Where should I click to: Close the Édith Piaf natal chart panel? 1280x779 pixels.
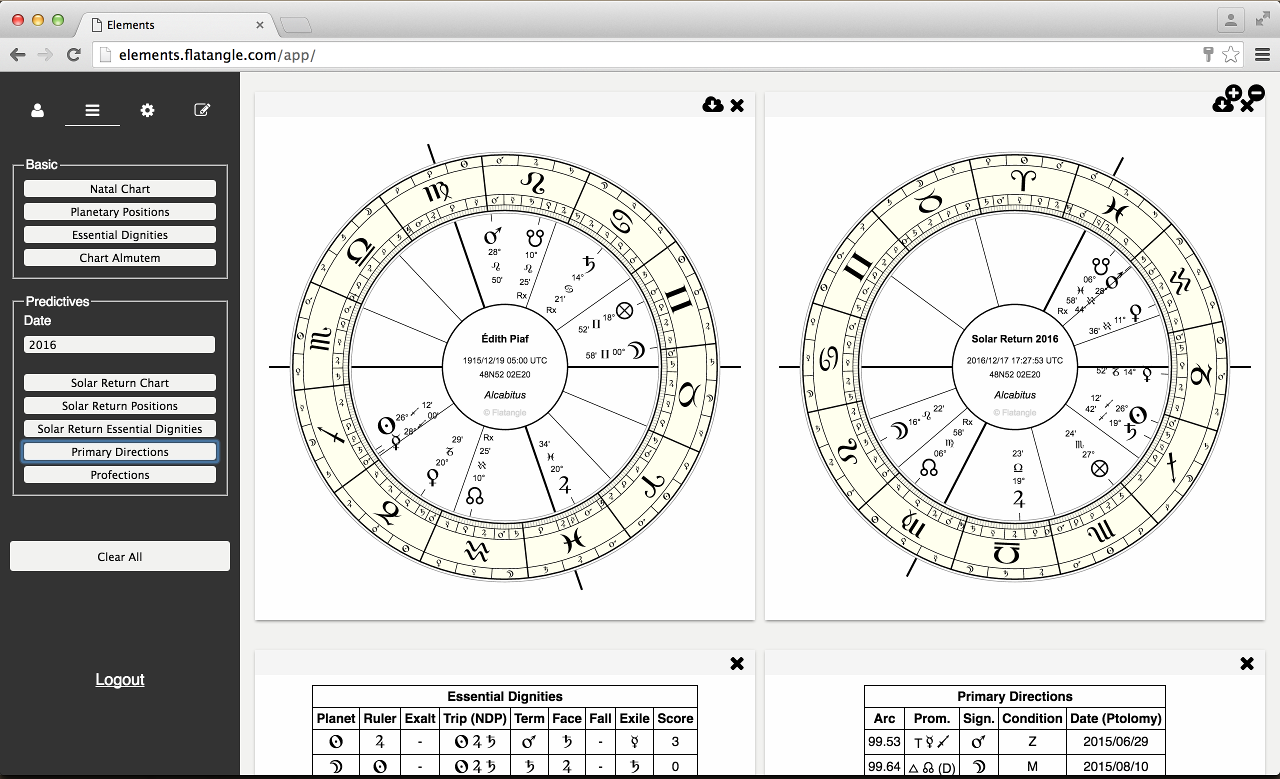click(737, 105)
